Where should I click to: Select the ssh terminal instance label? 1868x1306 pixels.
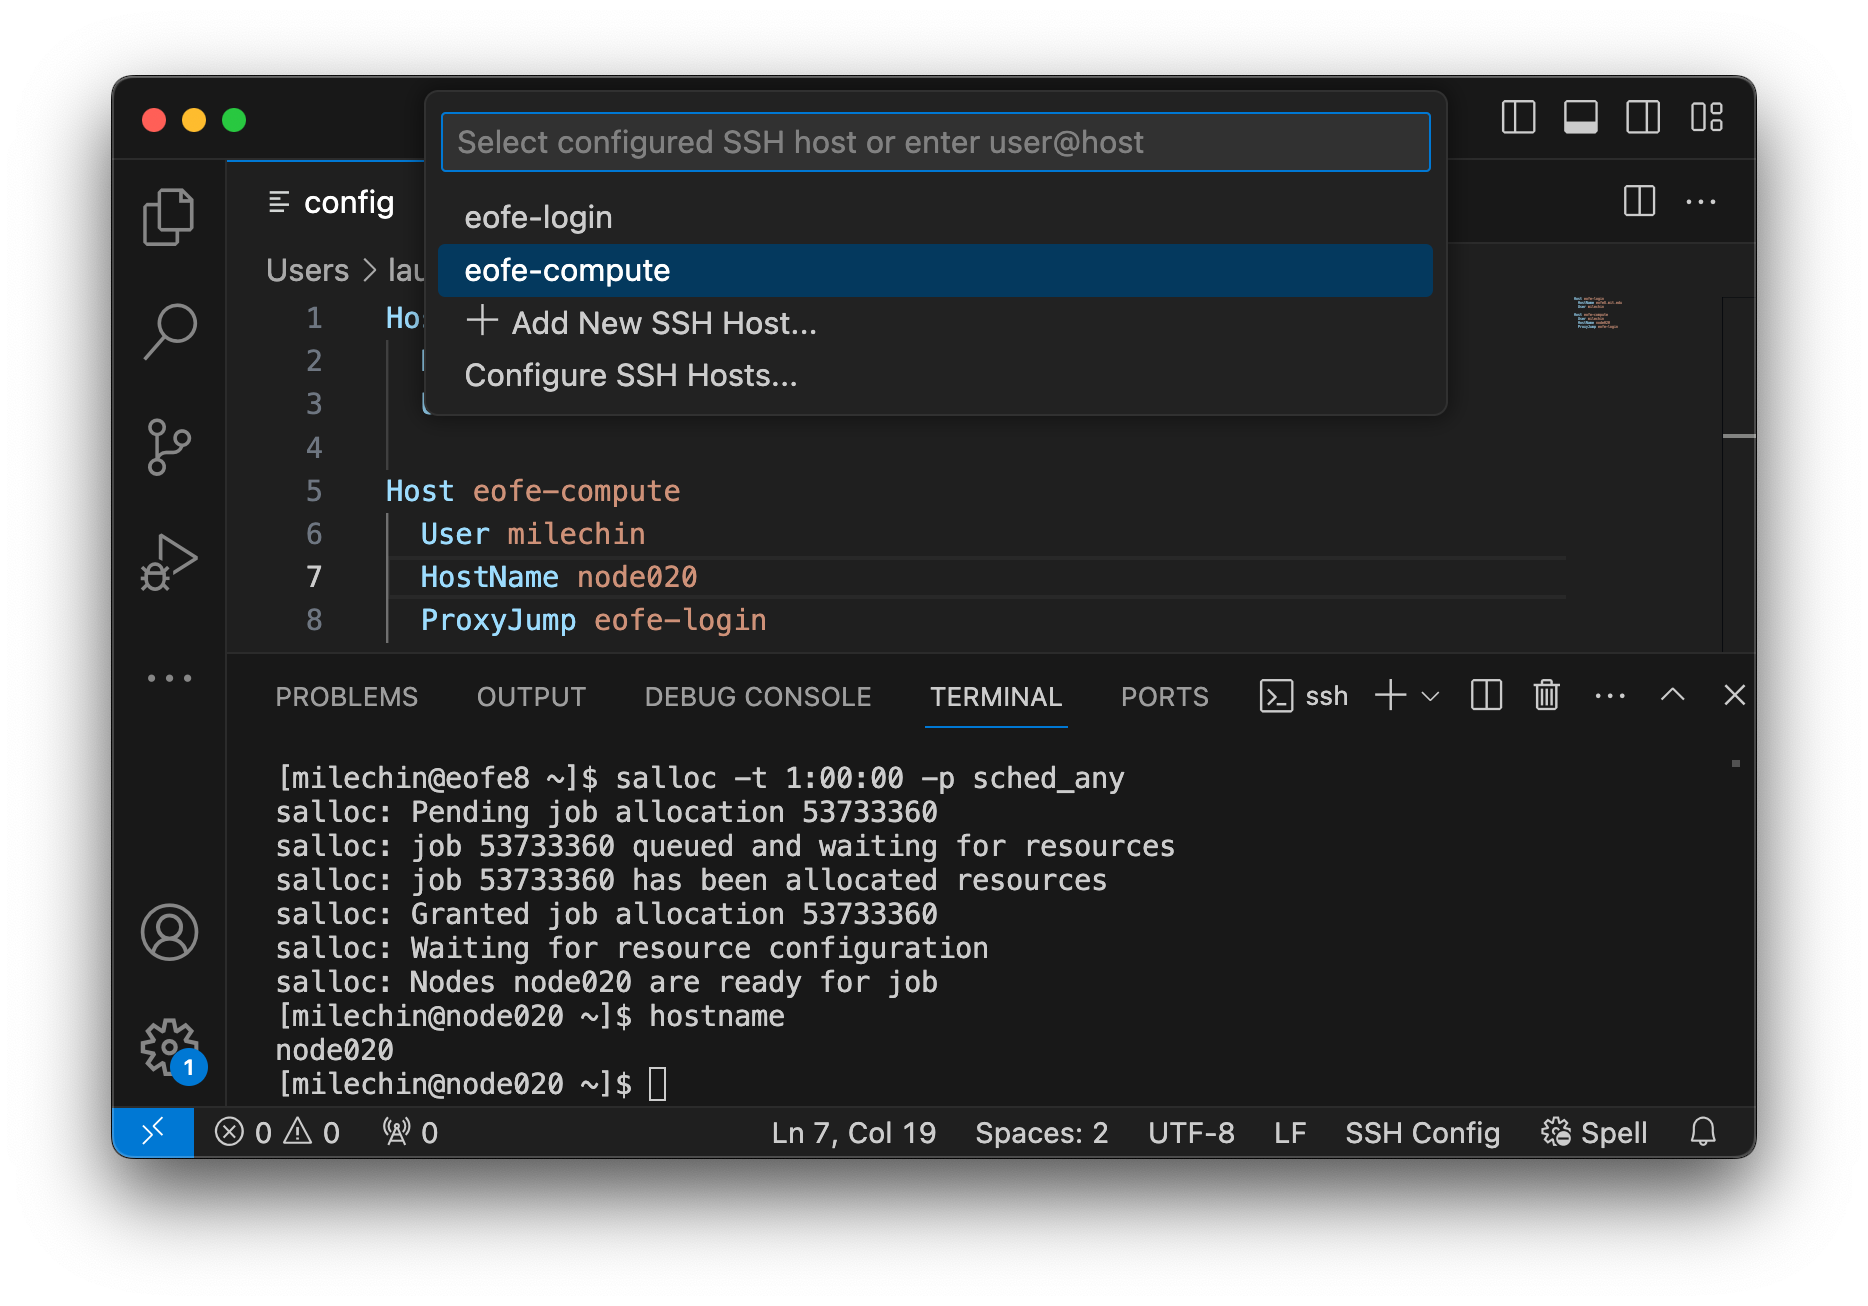(1304, 696)
